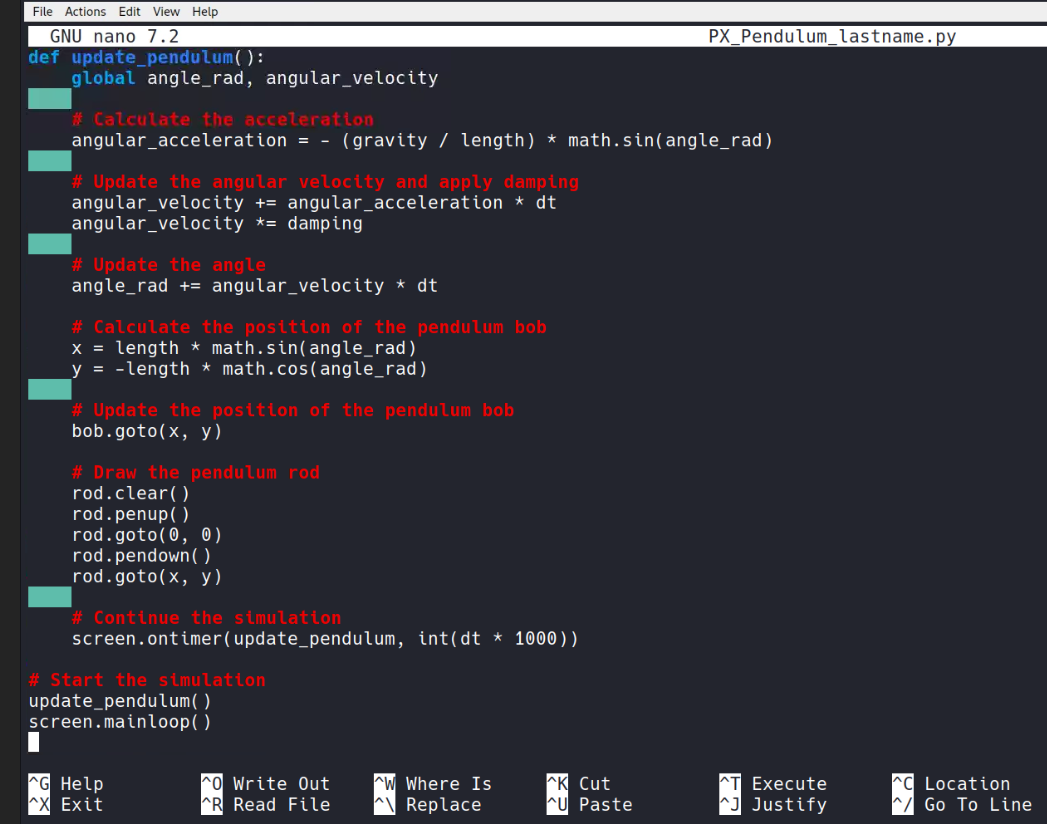The height and width of the screenshot is (824, 1047).
Task: Open the Edit menu
Action: [x=129, y=11]
